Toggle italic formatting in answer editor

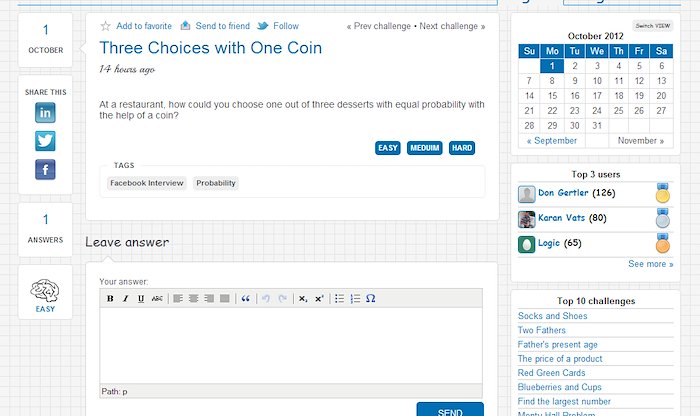(125, 299)
